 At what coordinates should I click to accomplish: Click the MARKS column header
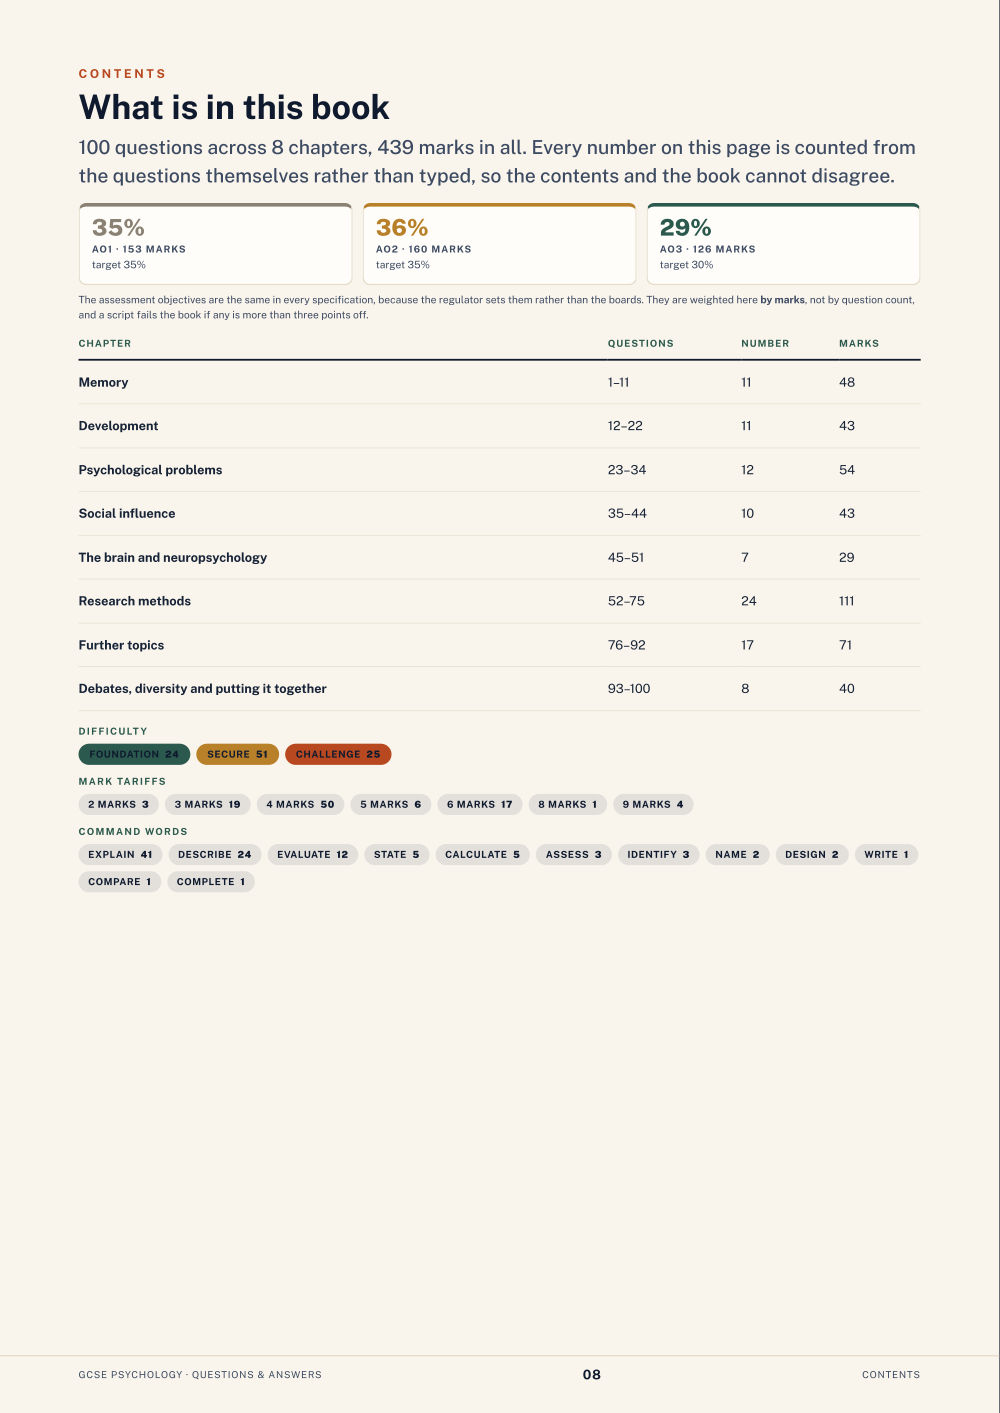(x=859, y=343)
